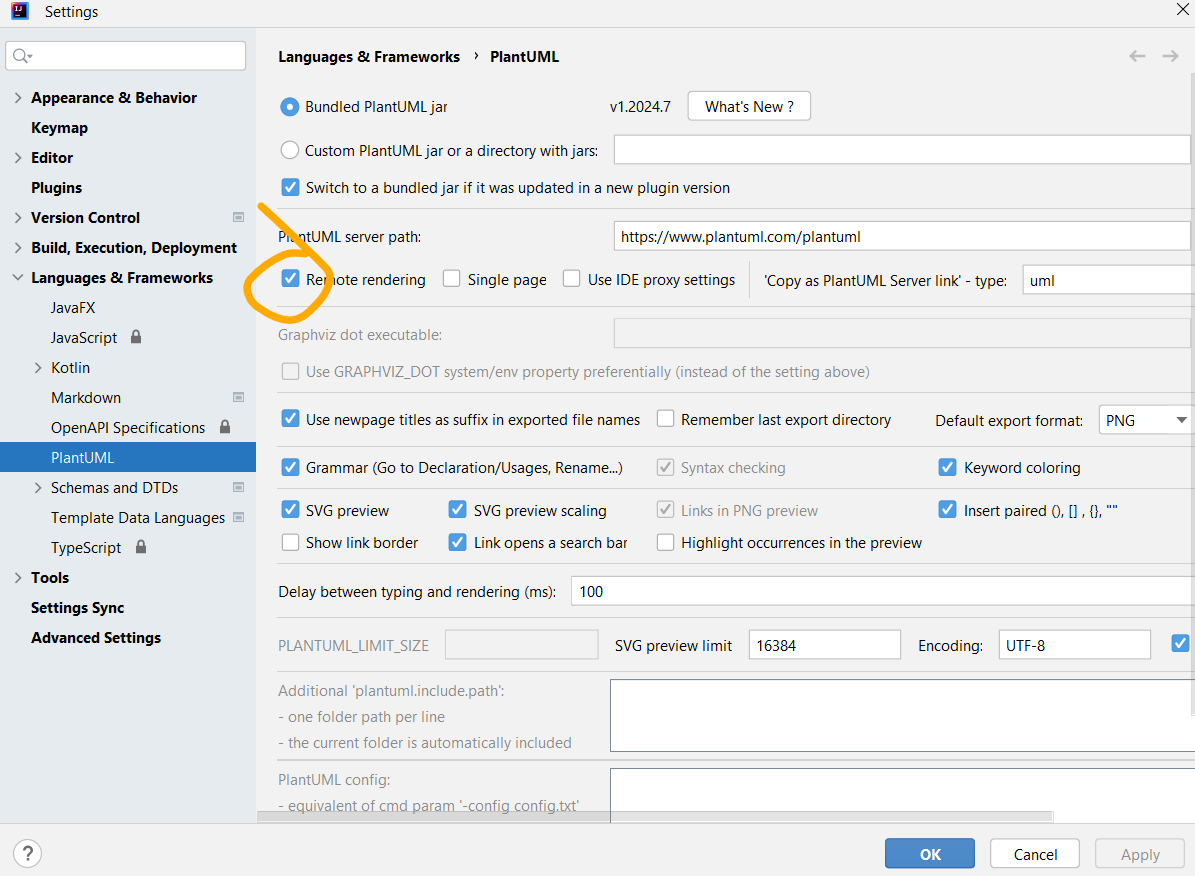The image size is (1195, 876).
Task: Select Custom PlantUML jar radio button
Action: 290,150
